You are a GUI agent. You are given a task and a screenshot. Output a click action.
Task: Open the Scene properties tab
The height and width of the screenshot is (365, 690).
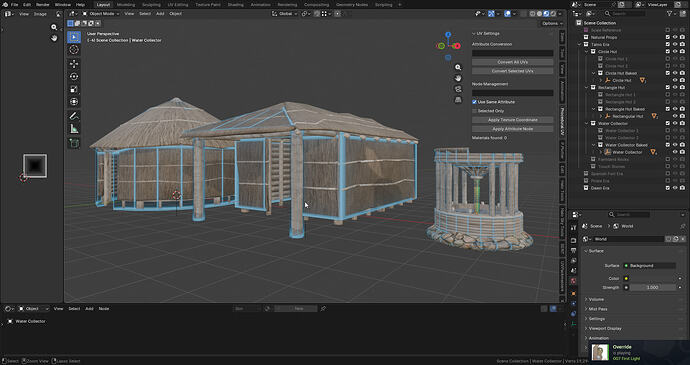(573, 271)
